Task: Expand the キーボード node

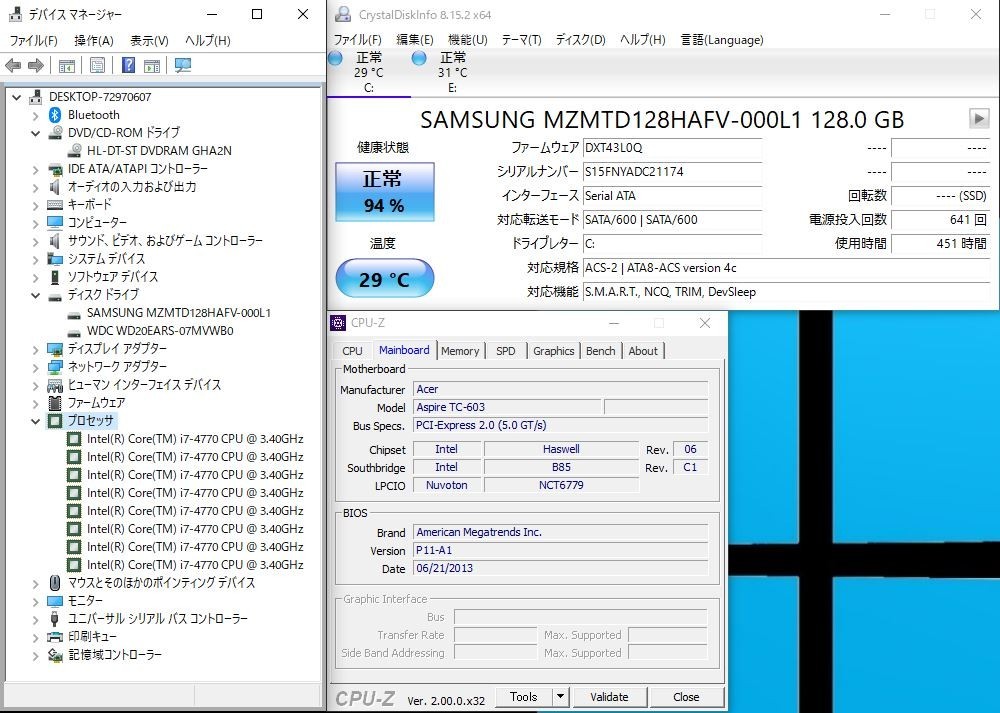Action: (x=36, y=205)
